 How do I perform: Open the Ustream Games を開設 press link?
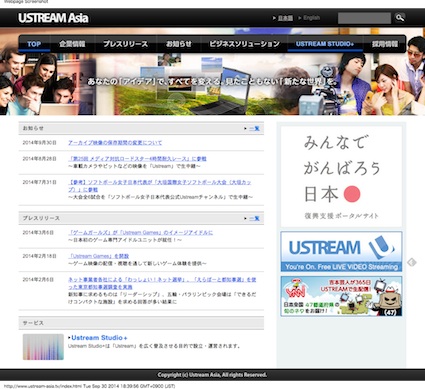[x=98, y=256]
